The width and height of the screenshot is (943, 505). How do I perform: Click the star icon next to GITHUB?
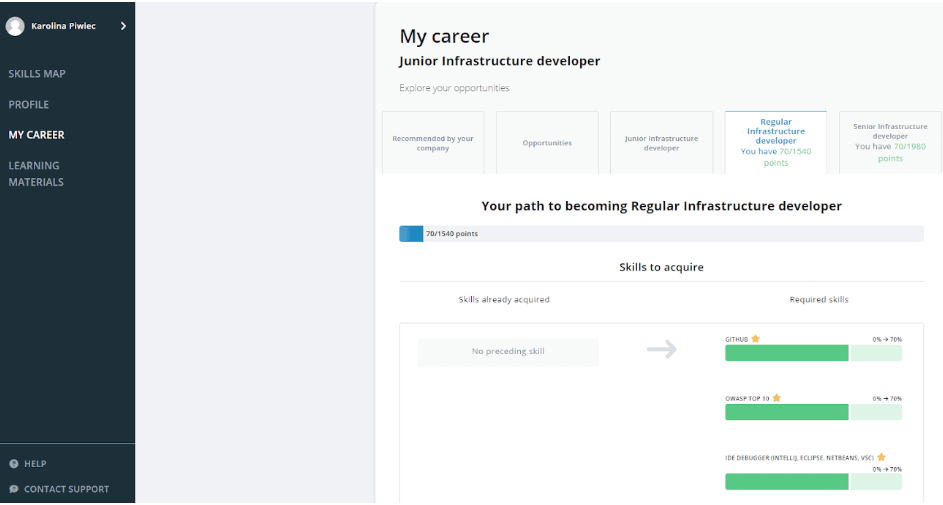click(756, 339)
